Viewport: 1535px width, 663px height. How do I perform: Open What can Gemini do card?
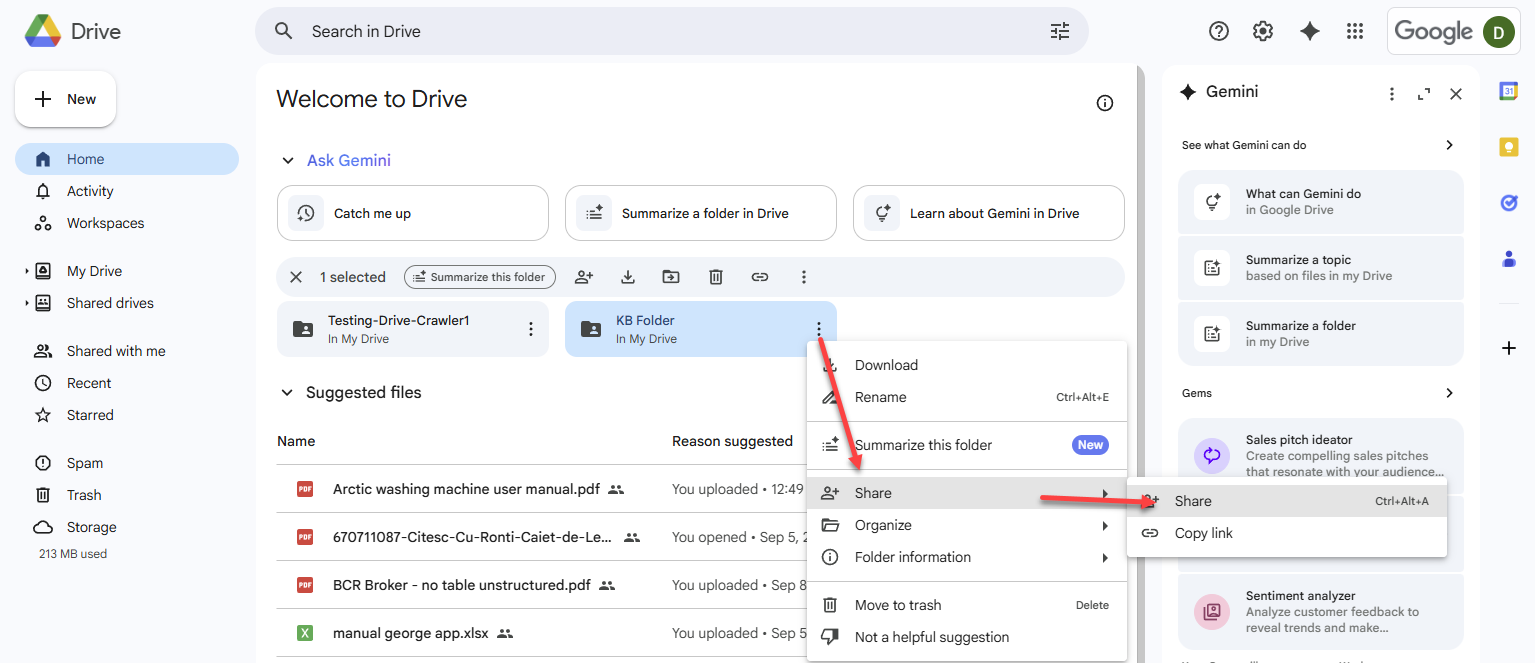1321,202
